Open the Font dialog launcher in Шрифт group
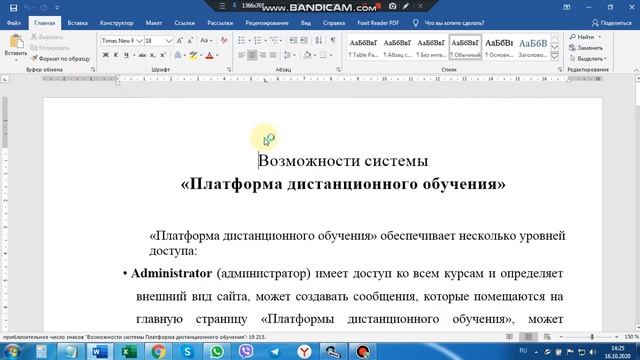 tap(229, 70)
